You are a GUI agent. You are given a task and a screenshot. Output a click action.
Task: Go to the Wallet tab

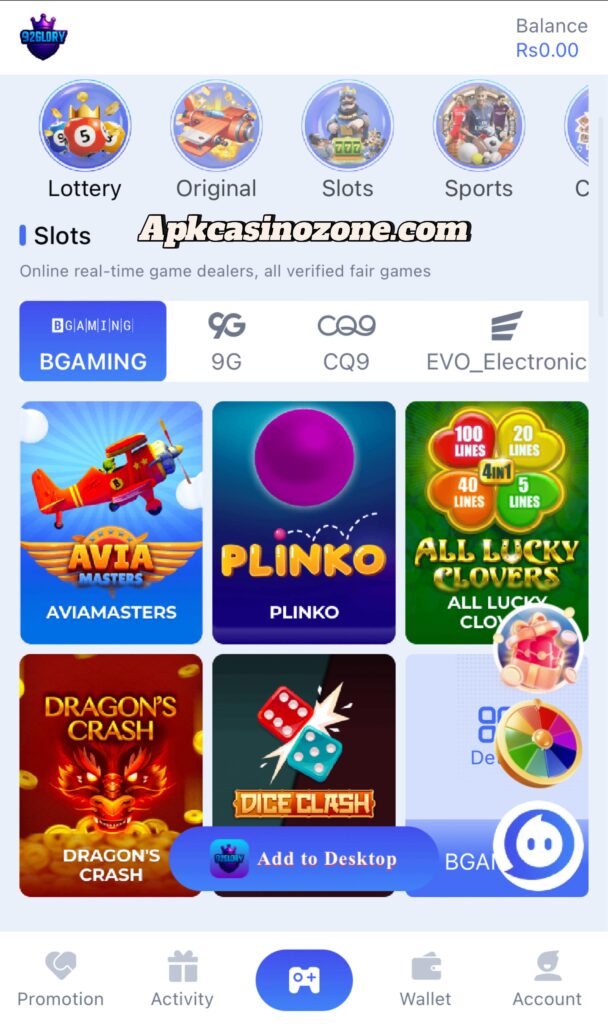click(425, 980)
